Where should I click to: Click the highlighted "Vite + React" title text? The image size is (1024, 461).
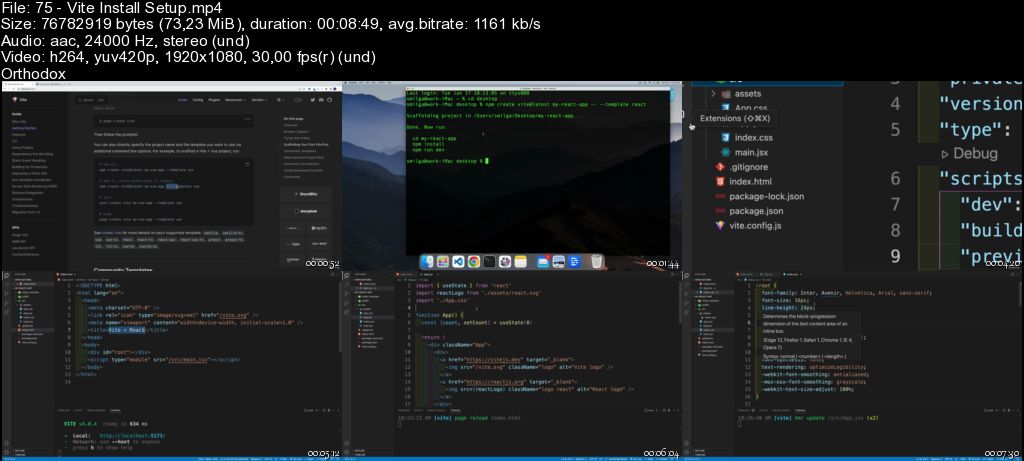127,330
